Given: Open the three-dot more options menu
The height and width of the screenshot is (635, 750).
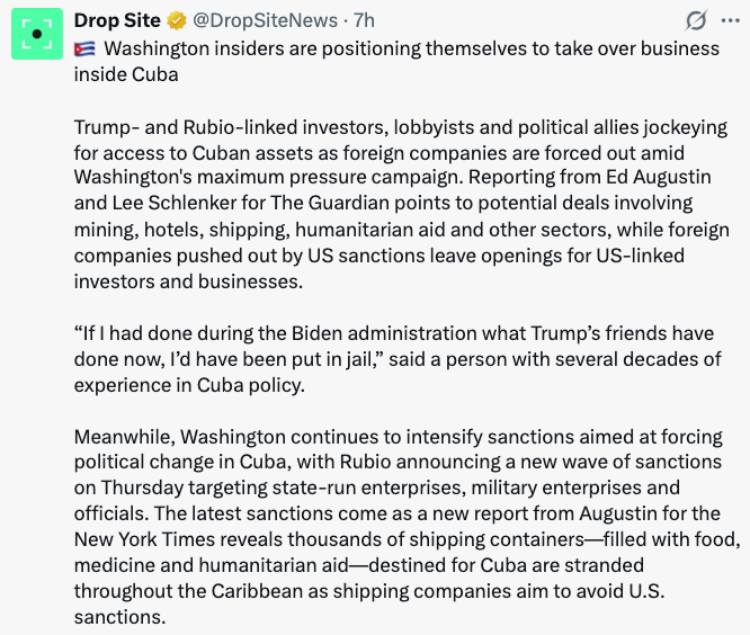Looking at the screenshot, I should (730, 21).
